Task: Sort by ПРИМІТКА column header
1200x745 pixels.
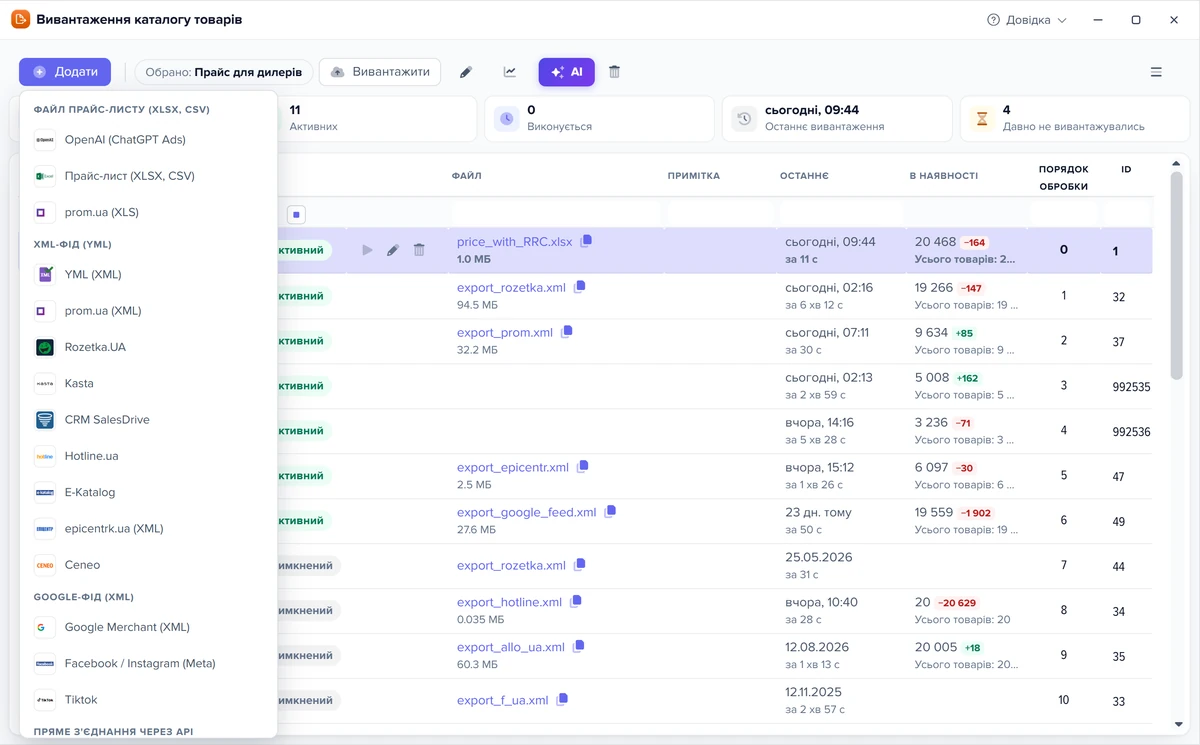Action: [694, 176]
